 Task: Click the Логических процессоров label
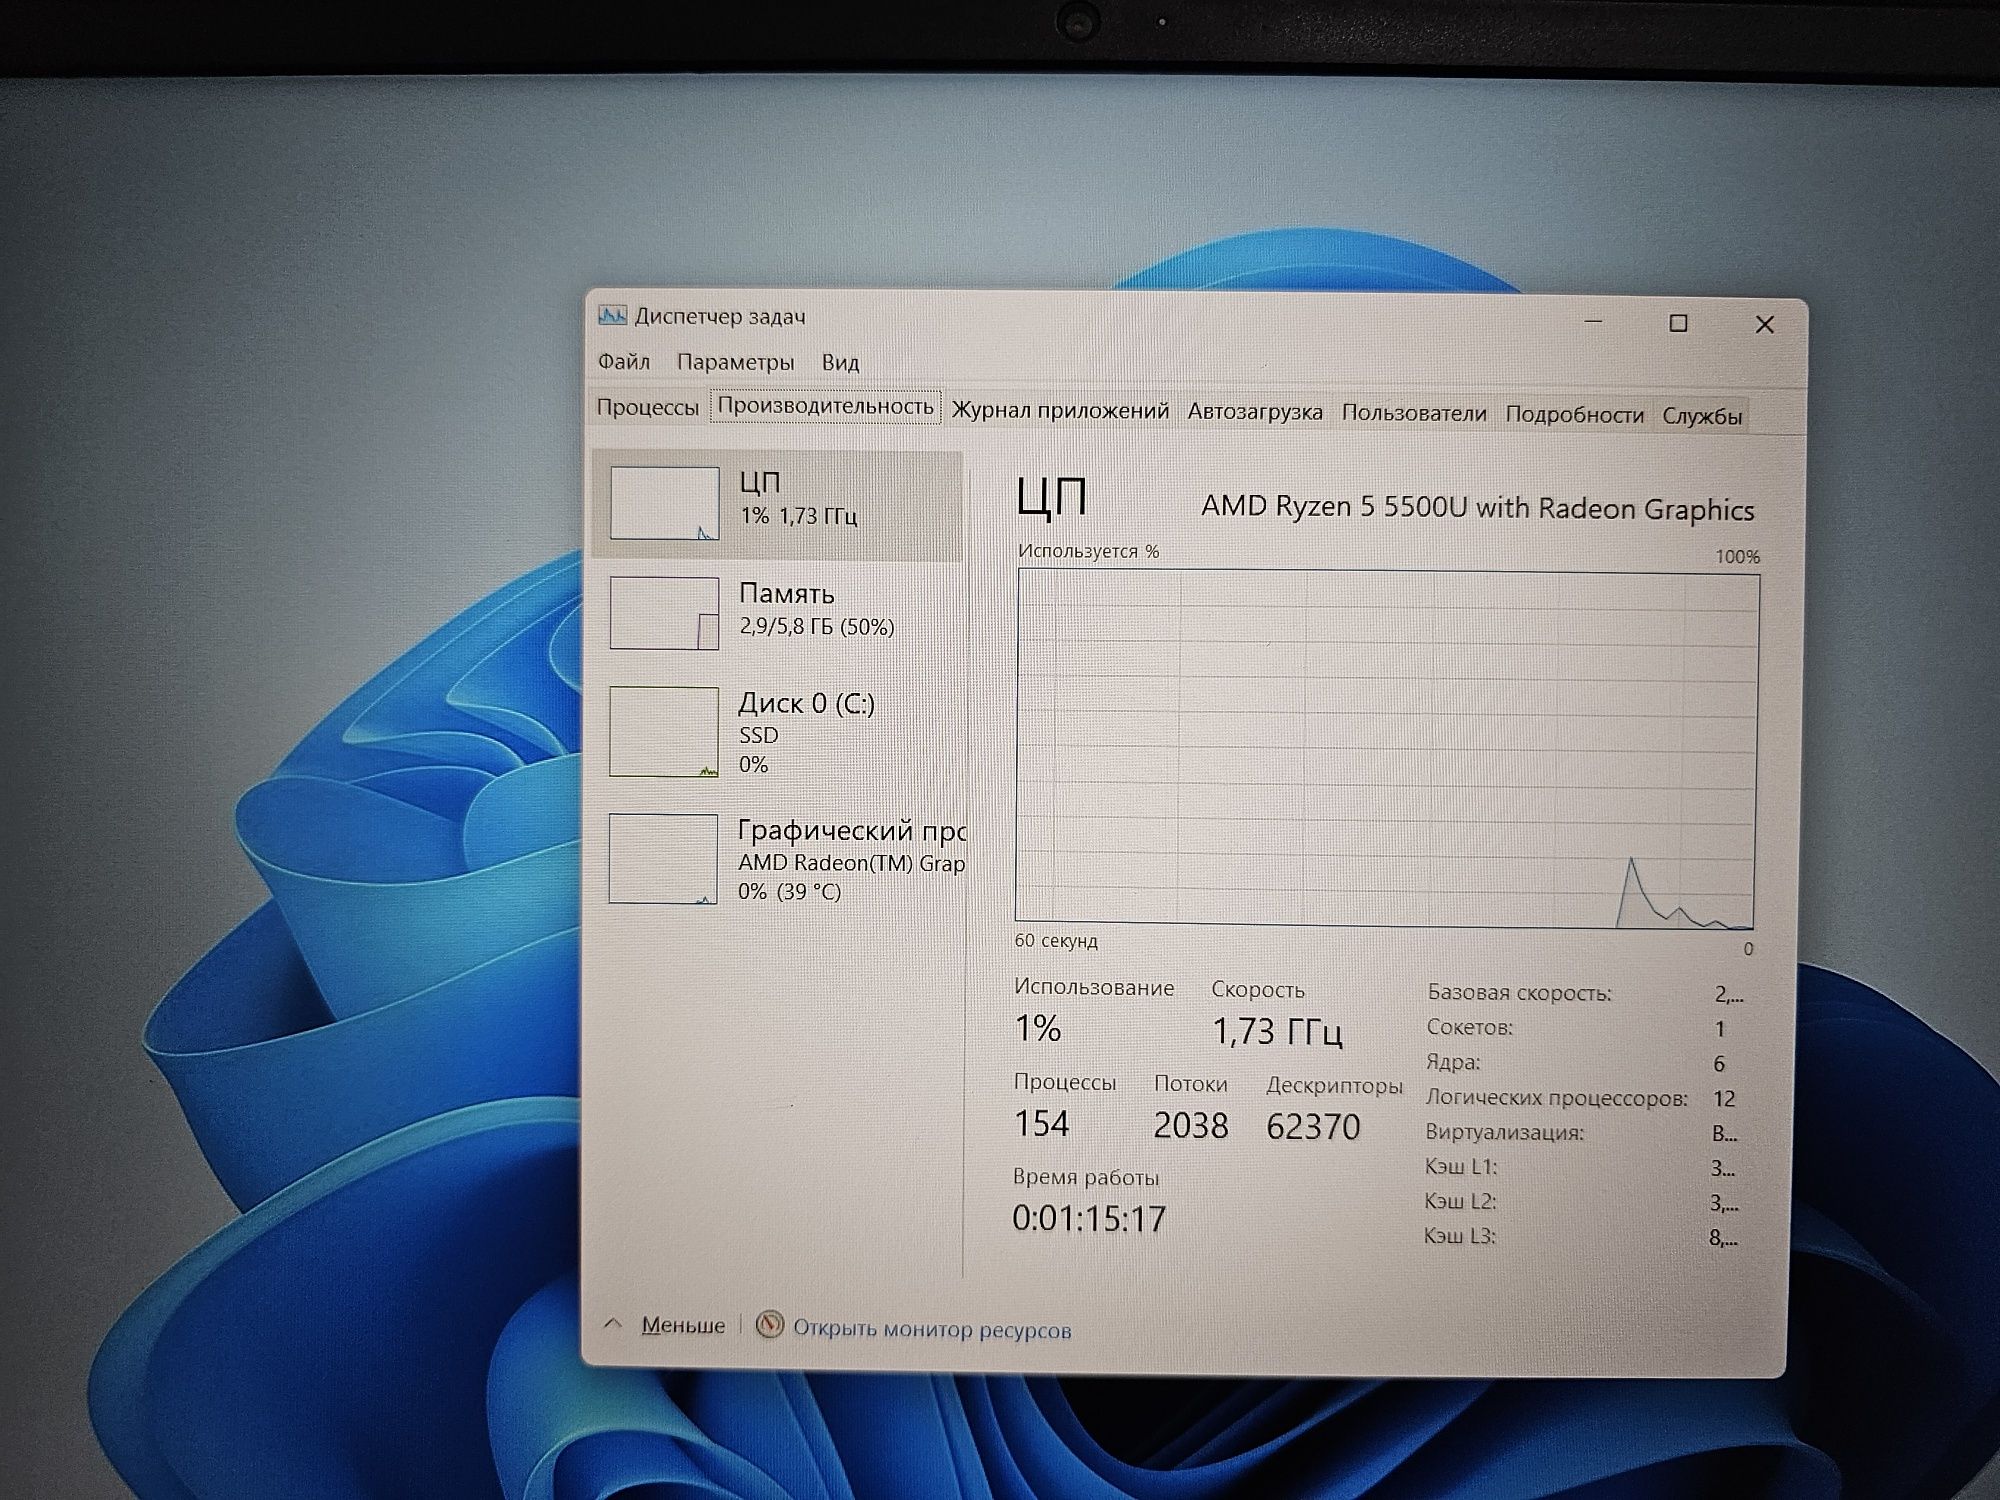click(x=1556, y=1097)
